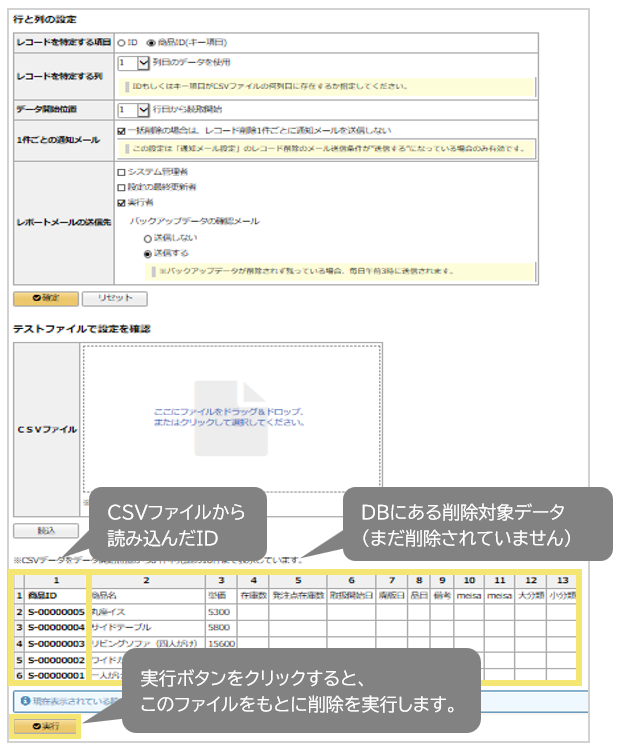Select the ID radio button

(x=121, y=43)
